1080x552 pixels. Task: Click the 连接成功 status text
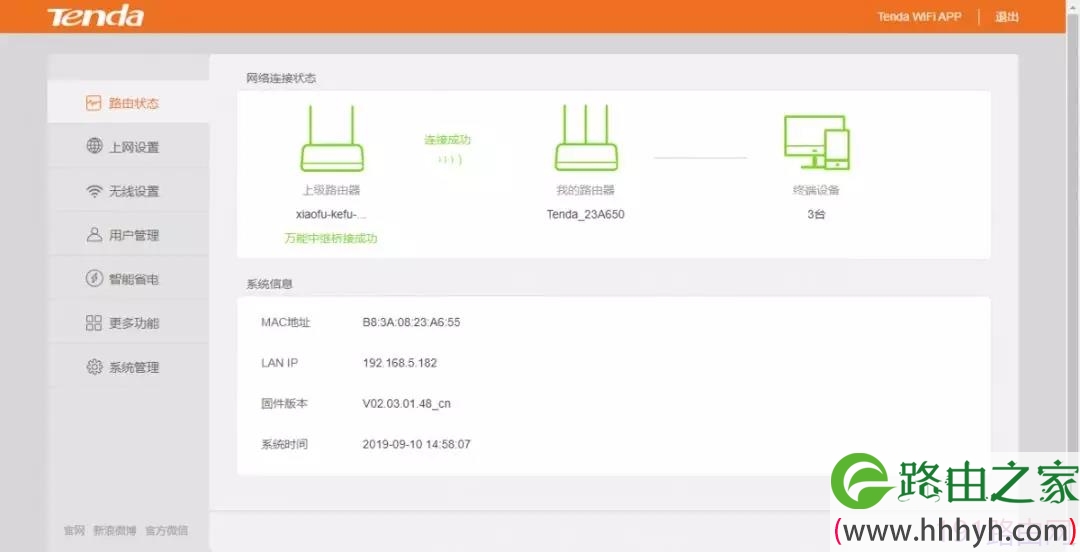(447, 140)
